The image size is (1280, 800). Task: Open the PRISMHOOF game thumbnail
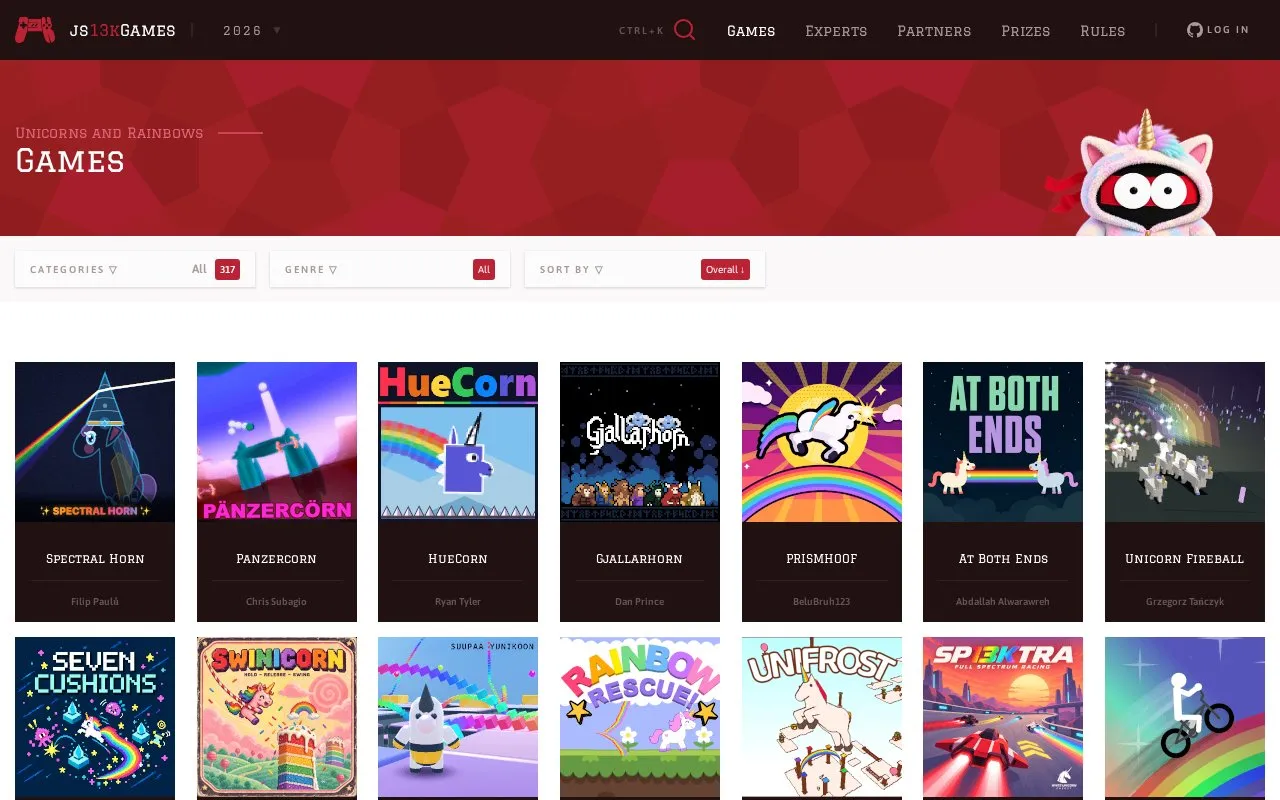point(822,442)
